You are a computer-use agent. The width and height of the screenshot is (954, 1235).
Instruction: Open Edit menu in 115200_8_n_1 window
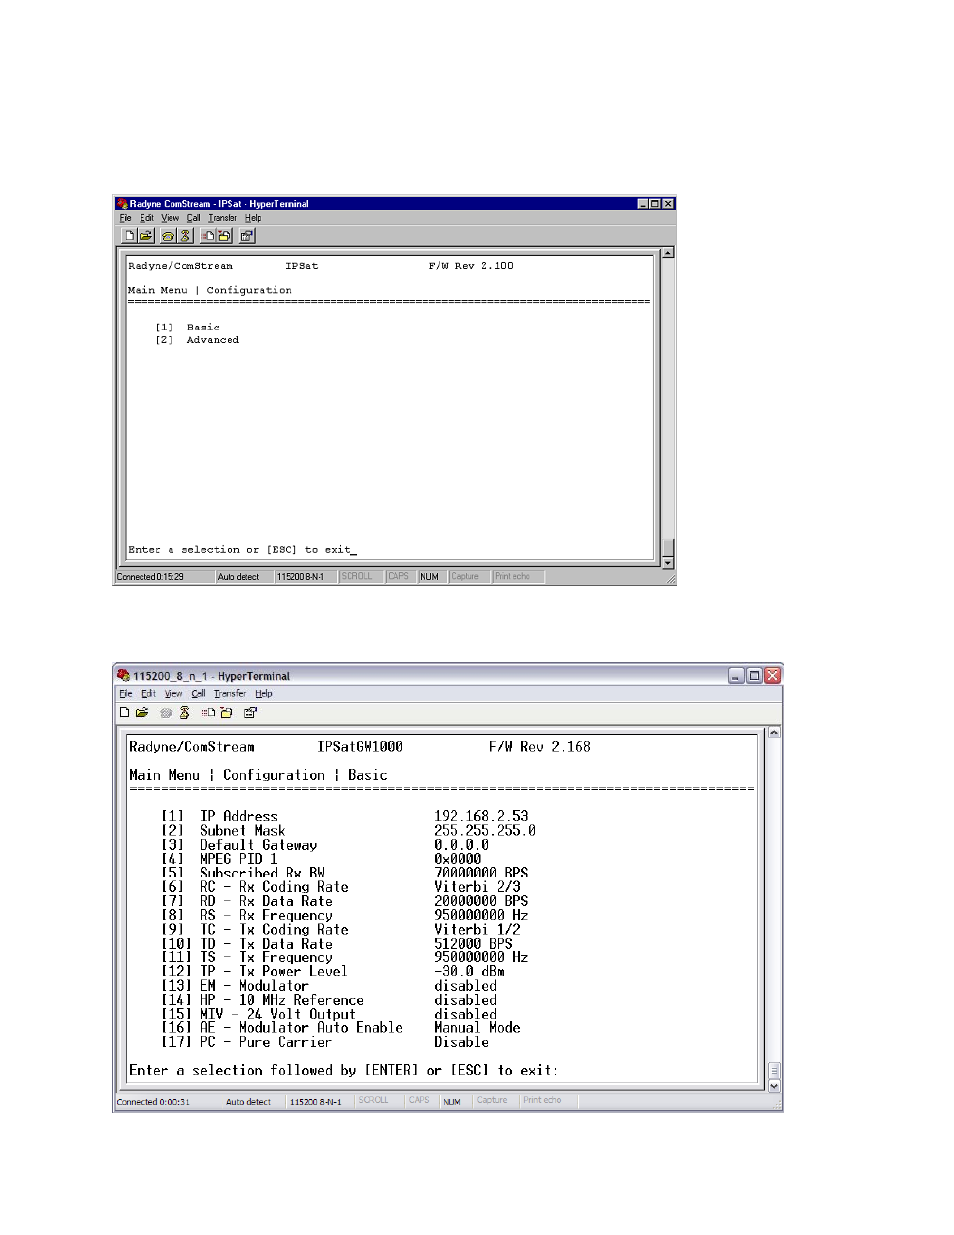click(x=148, y=694)
